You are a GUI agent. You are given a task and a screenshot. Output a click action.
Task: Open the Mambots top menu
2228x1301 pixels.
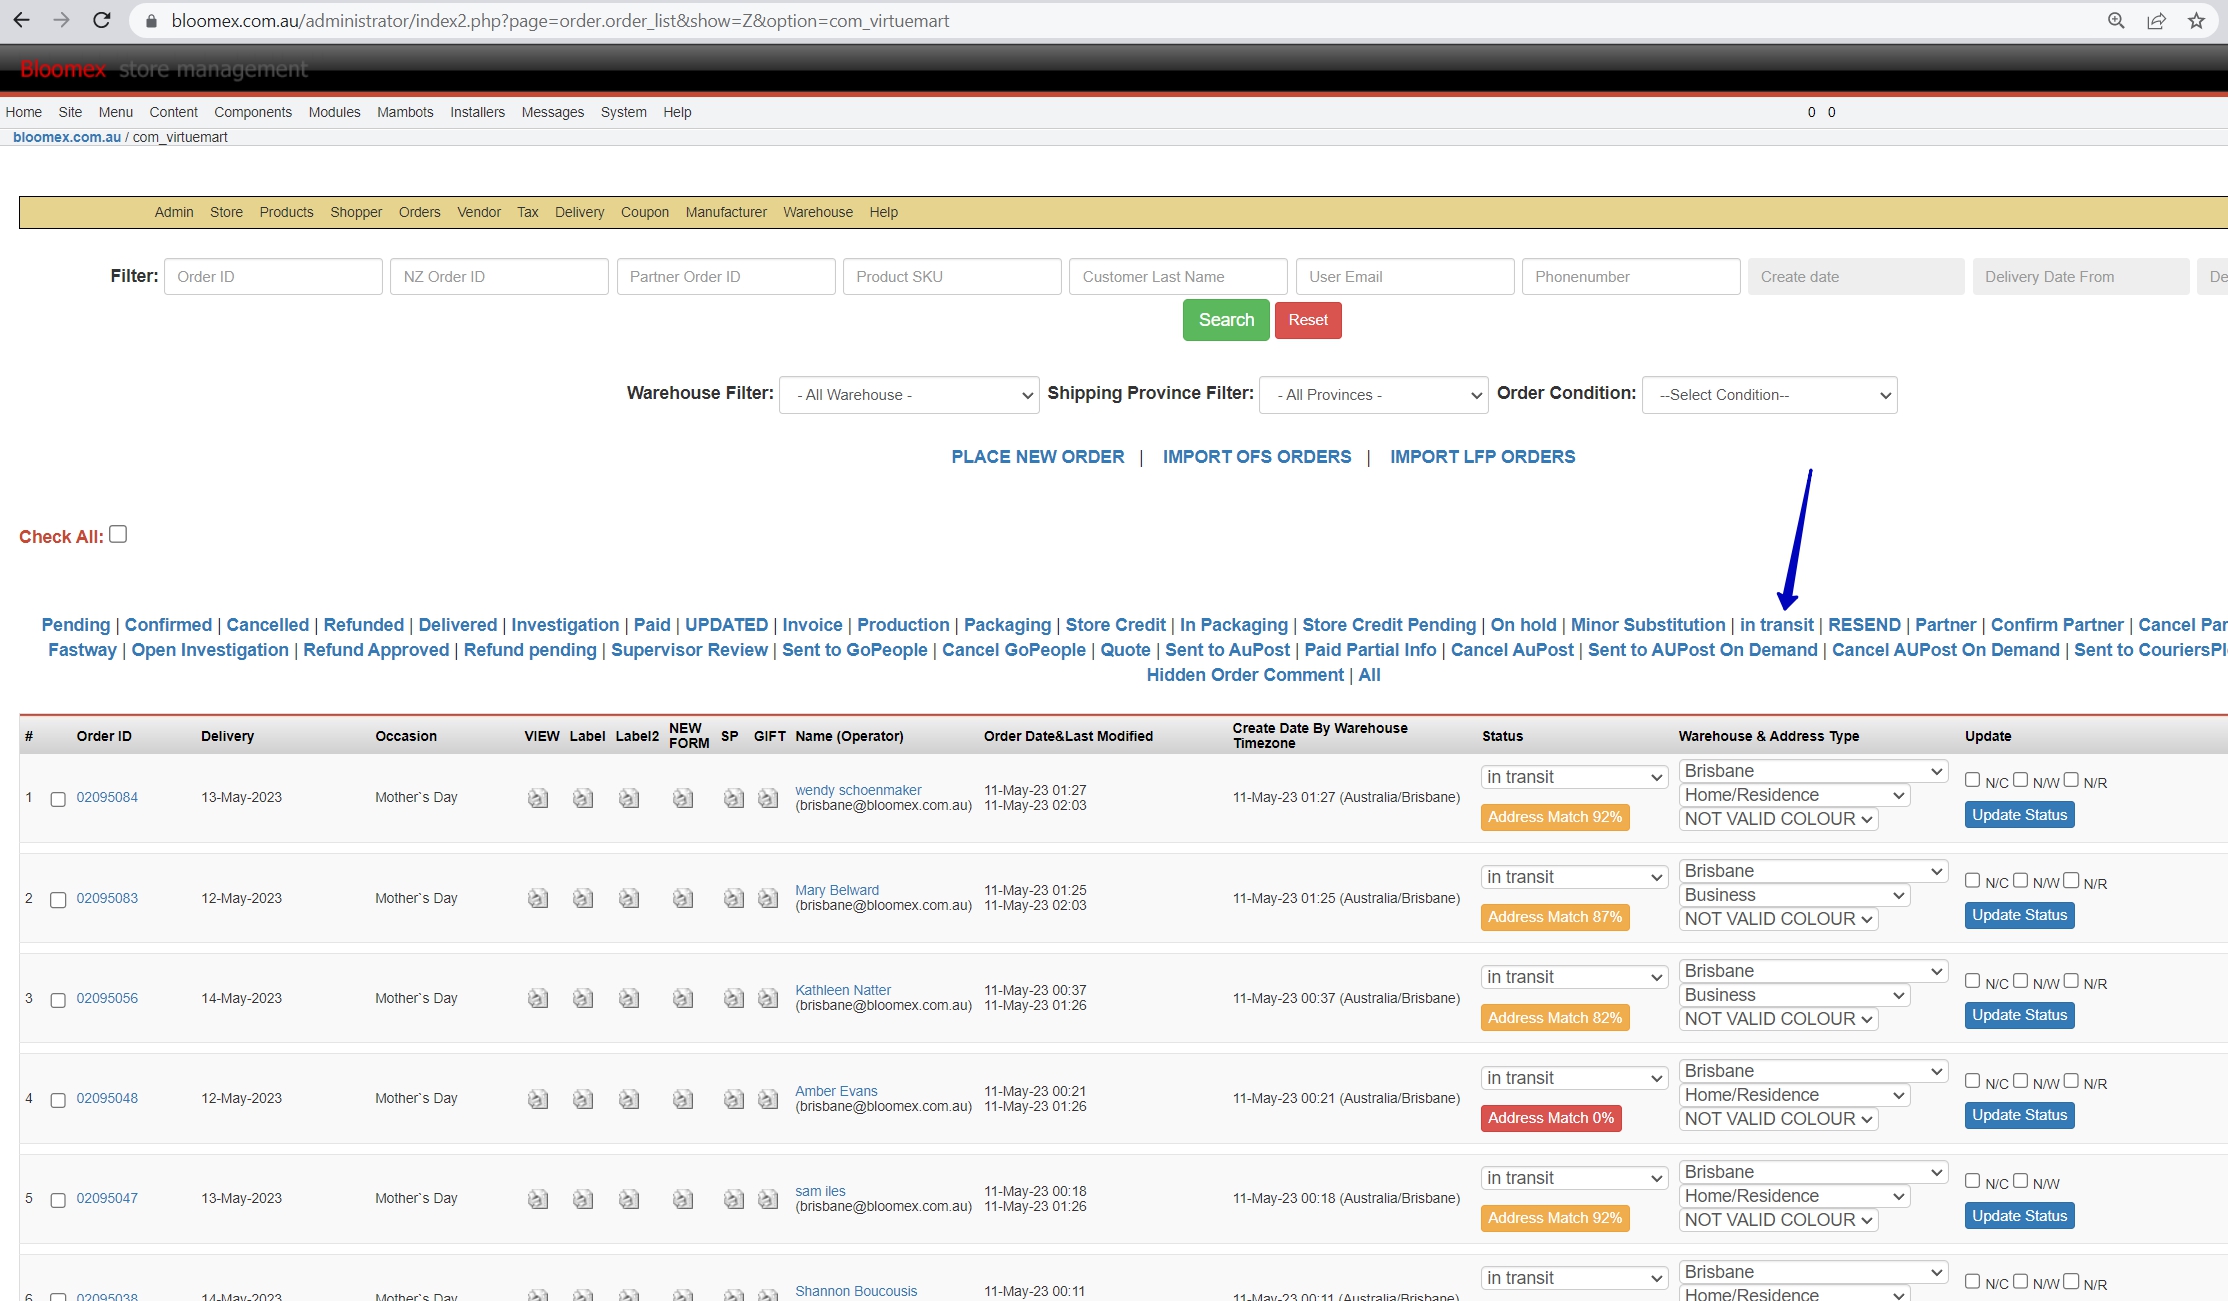(x=405, y=112)
